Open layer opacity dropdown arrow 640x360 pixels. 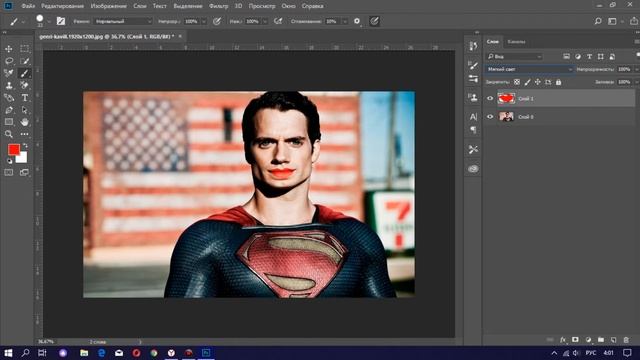[x=636, y=69]
